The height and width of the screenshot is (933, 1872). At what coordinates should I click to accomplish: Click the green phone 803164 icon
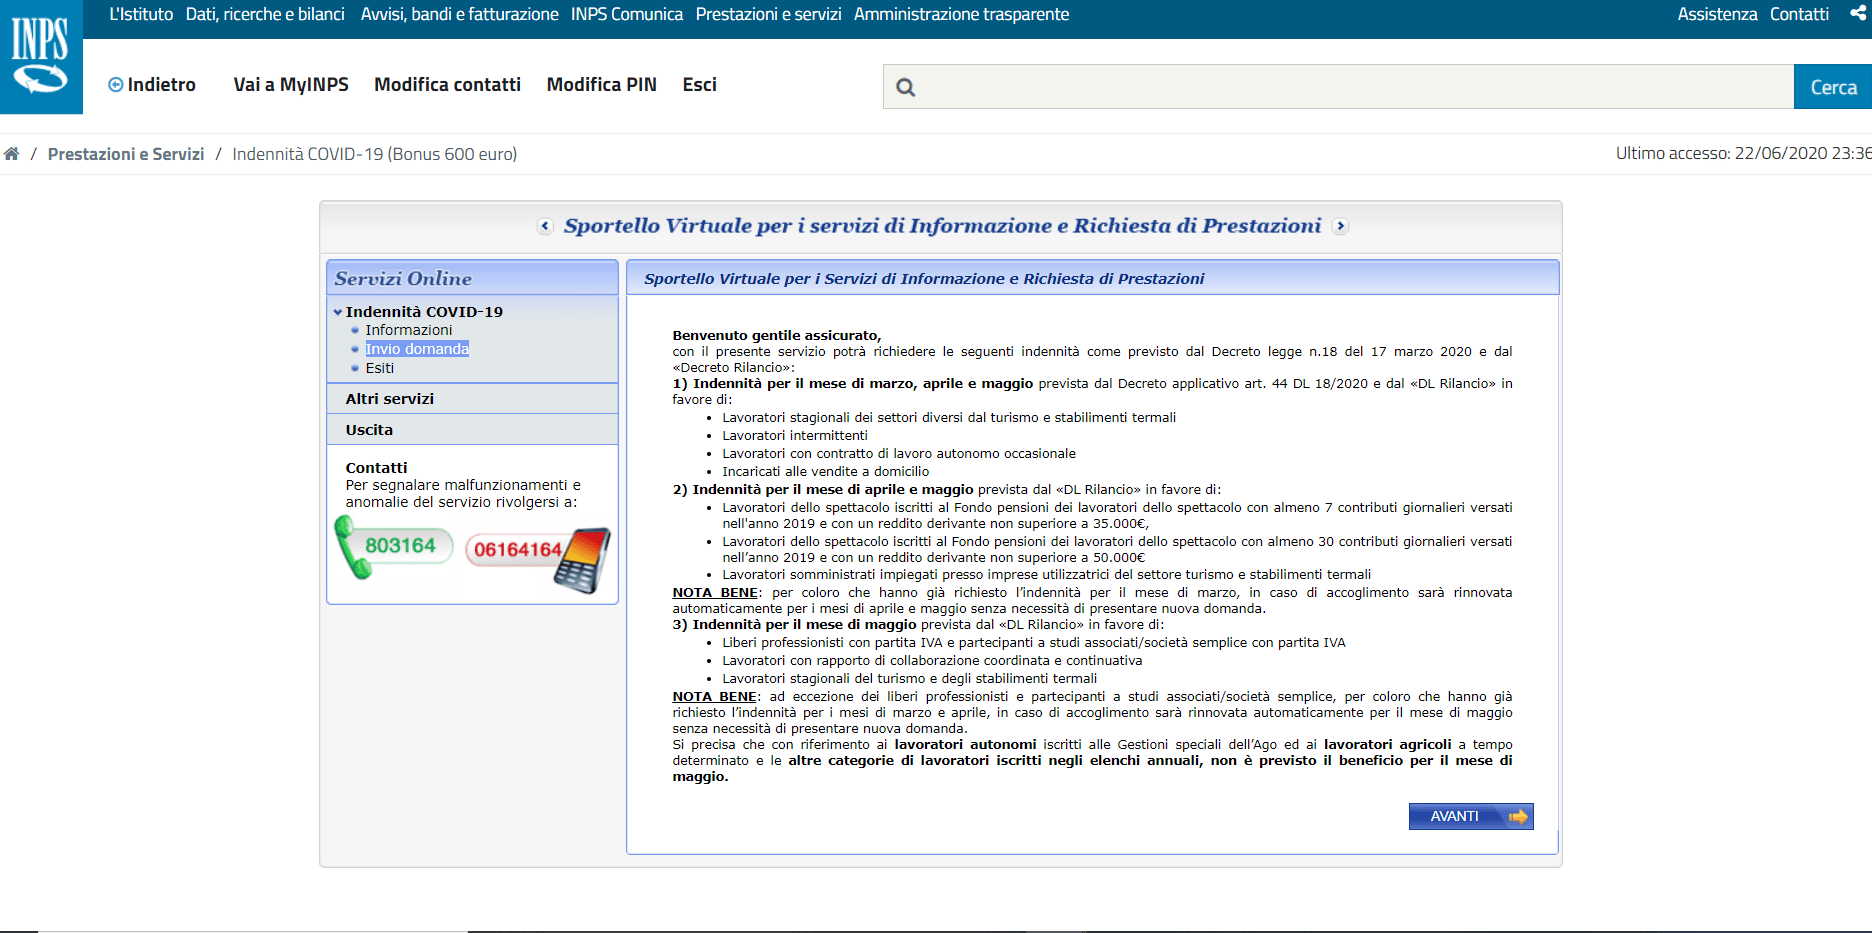(x=394, y=547)
